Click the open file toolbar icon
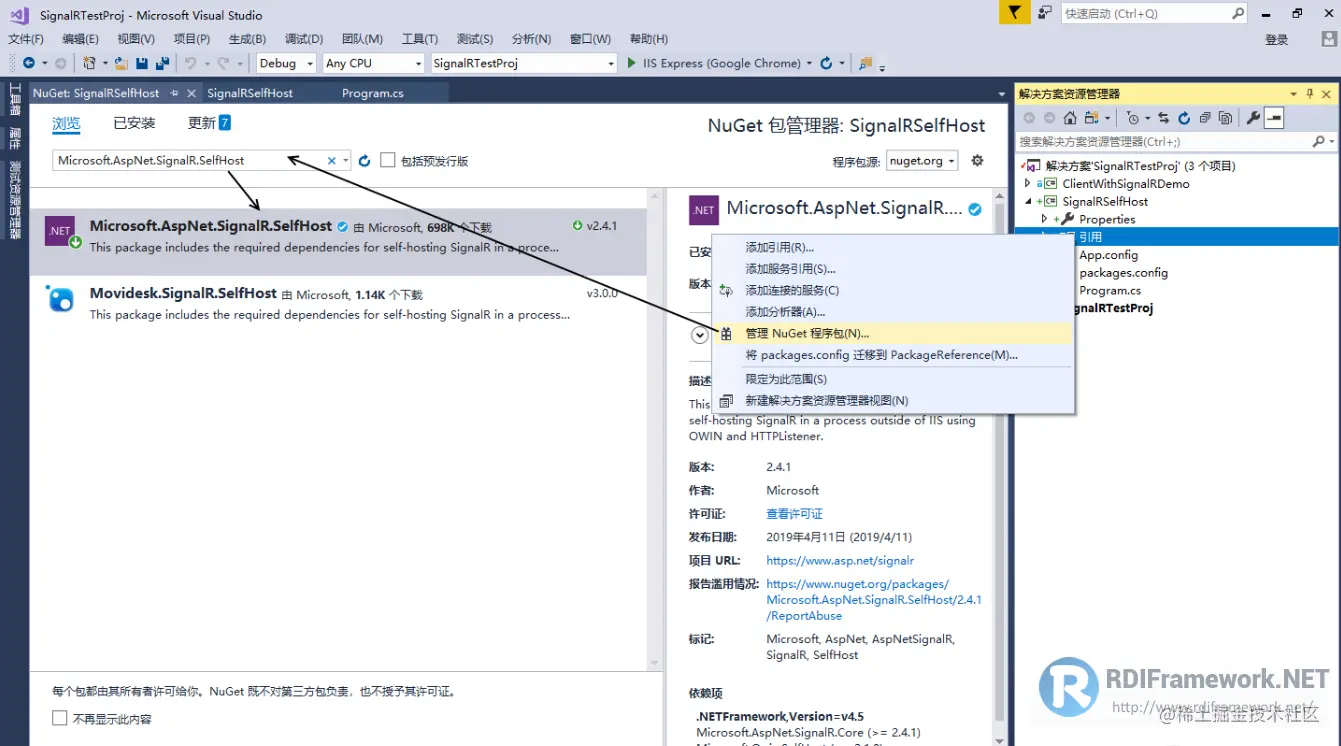 pos(121,63)
